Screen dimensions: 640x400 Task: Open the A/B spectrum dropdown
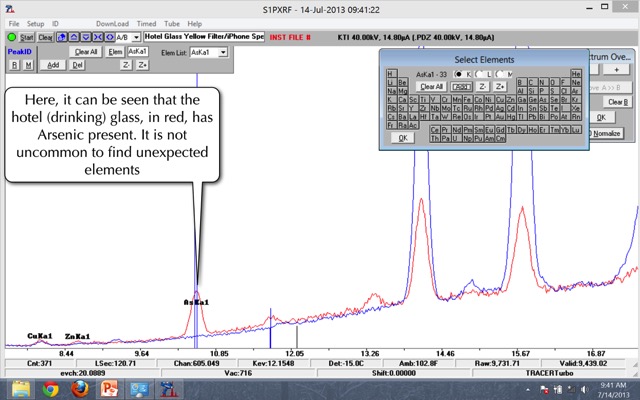pos(135,37)
